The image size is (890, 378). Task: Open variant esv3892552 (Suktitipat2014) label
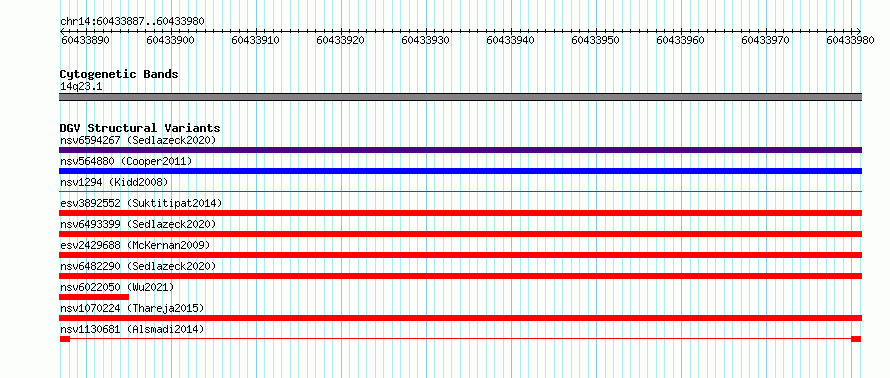[141, 203]
